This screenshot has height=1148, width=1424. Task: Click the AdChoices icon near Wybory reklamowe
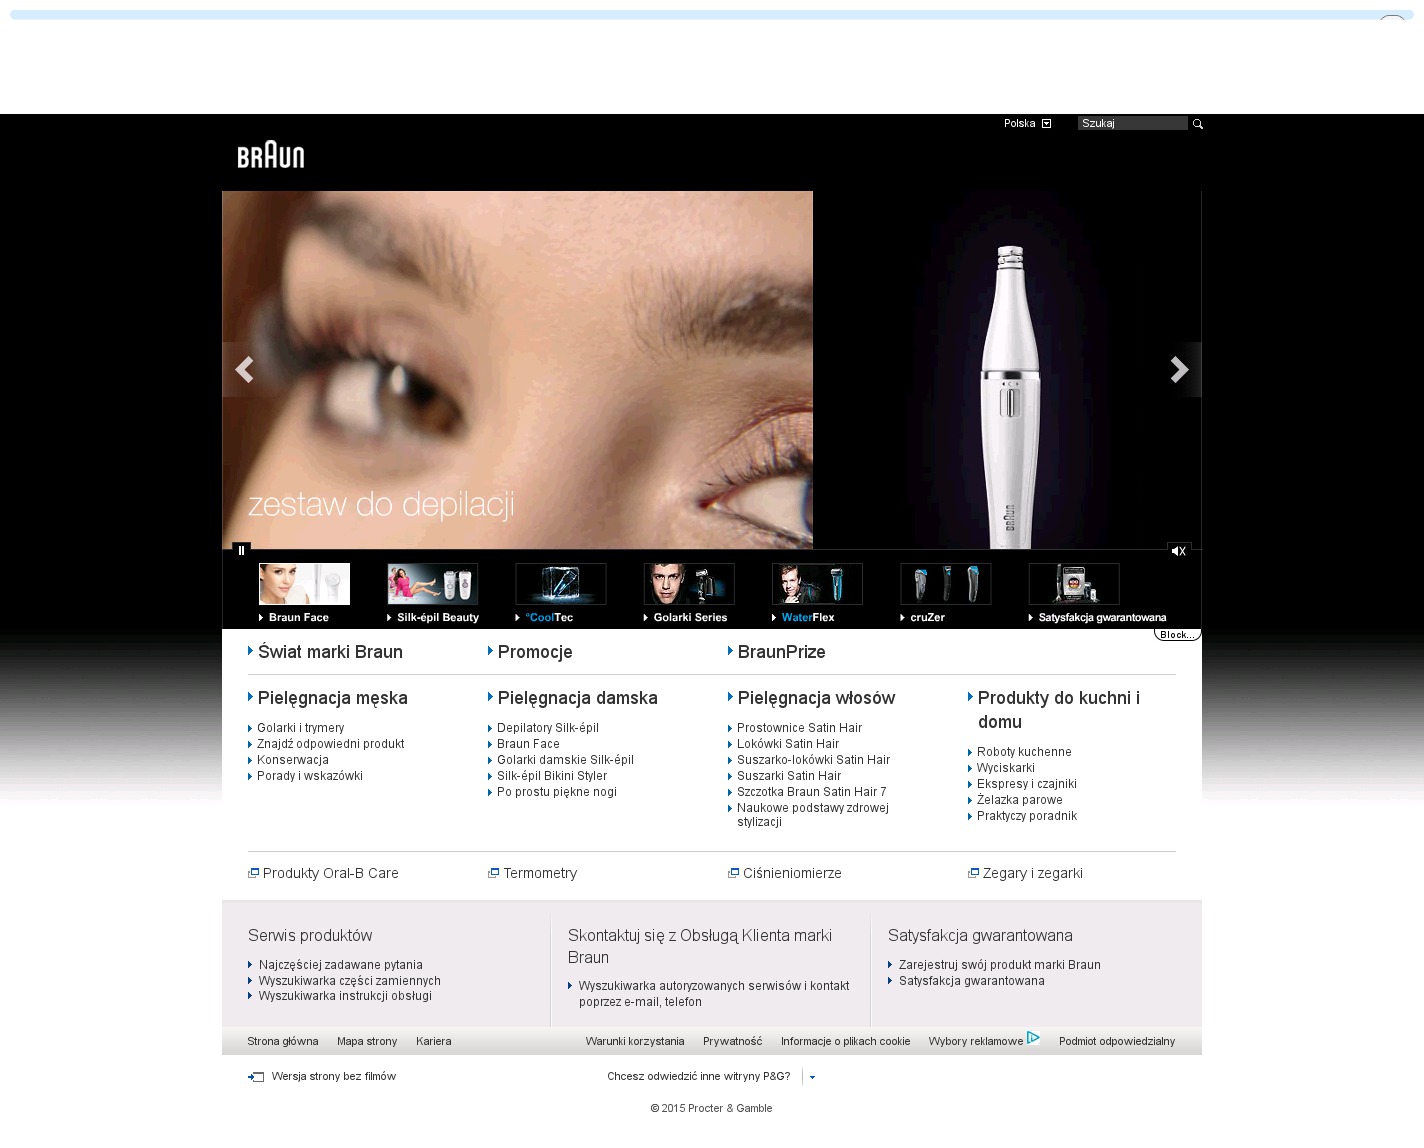[x=1033, y=1038]
